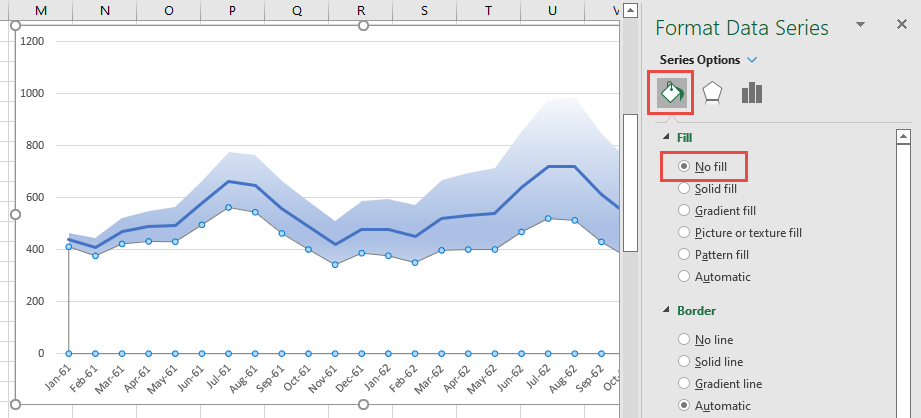Set border to Automatic
The height and width of the screenshot is (418, 921).
pyautogui.click(x=715, y=406)
